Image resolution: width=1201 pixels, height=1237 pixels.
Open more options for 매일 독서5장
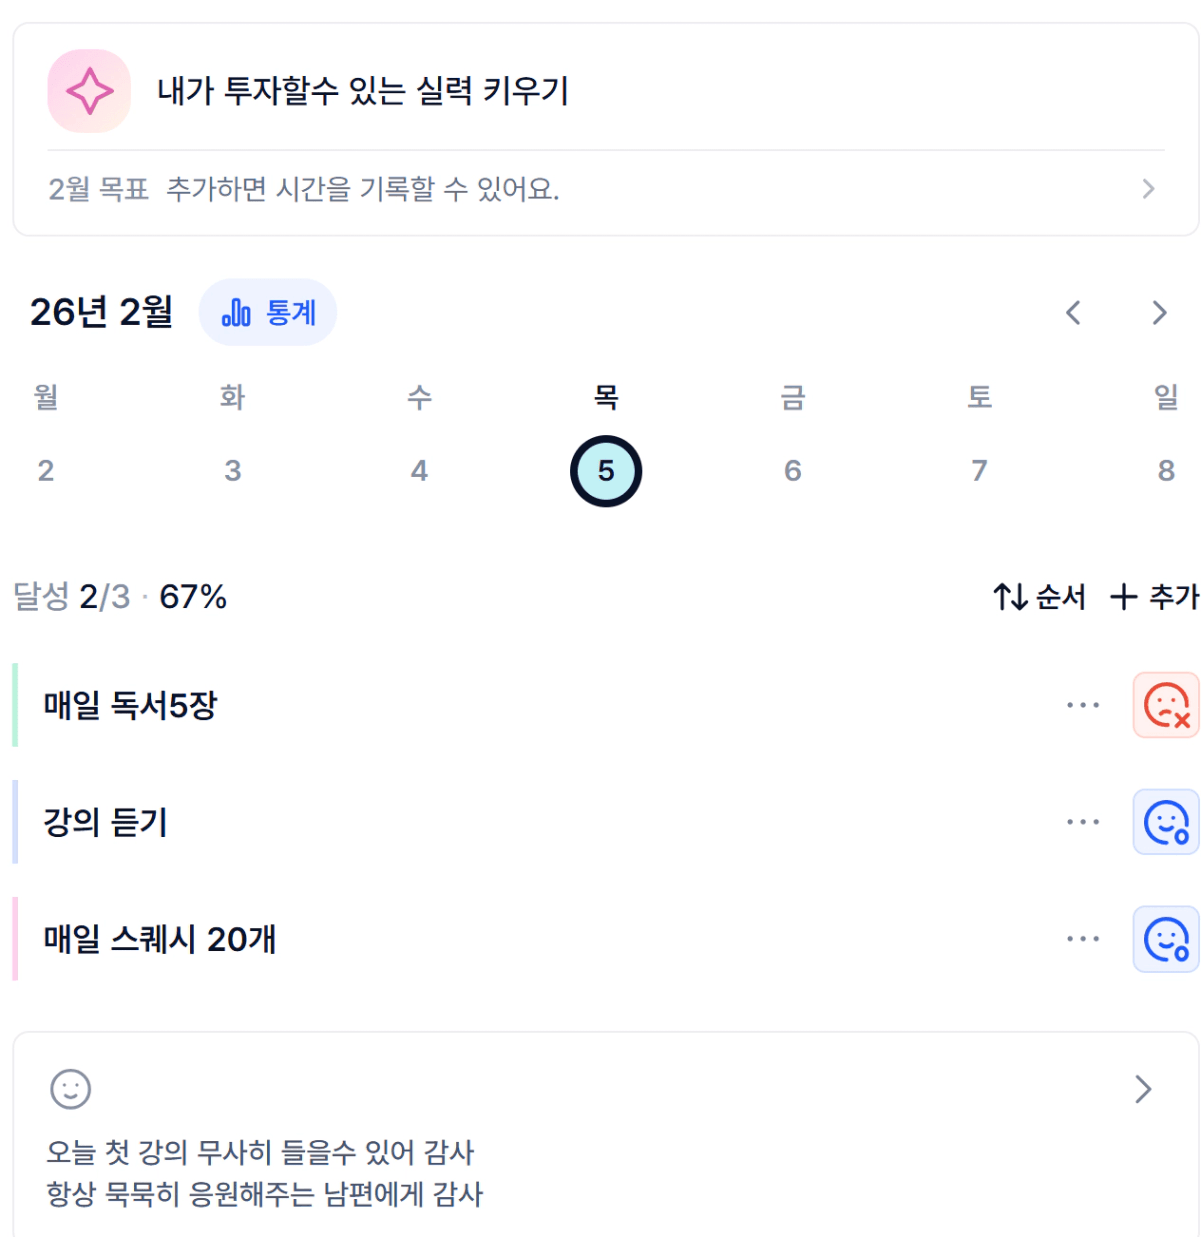[x=1082, y=705]
